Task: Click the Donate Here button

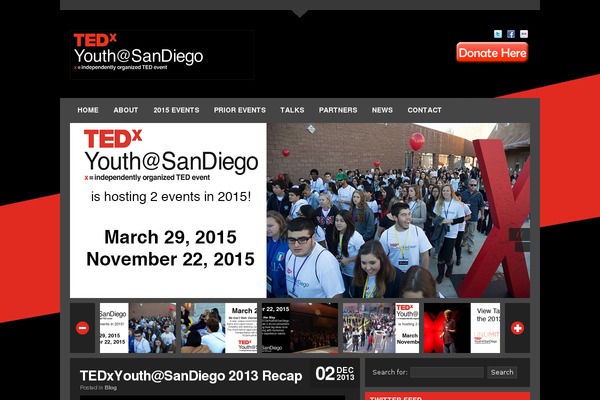Action: pos(492,52)
